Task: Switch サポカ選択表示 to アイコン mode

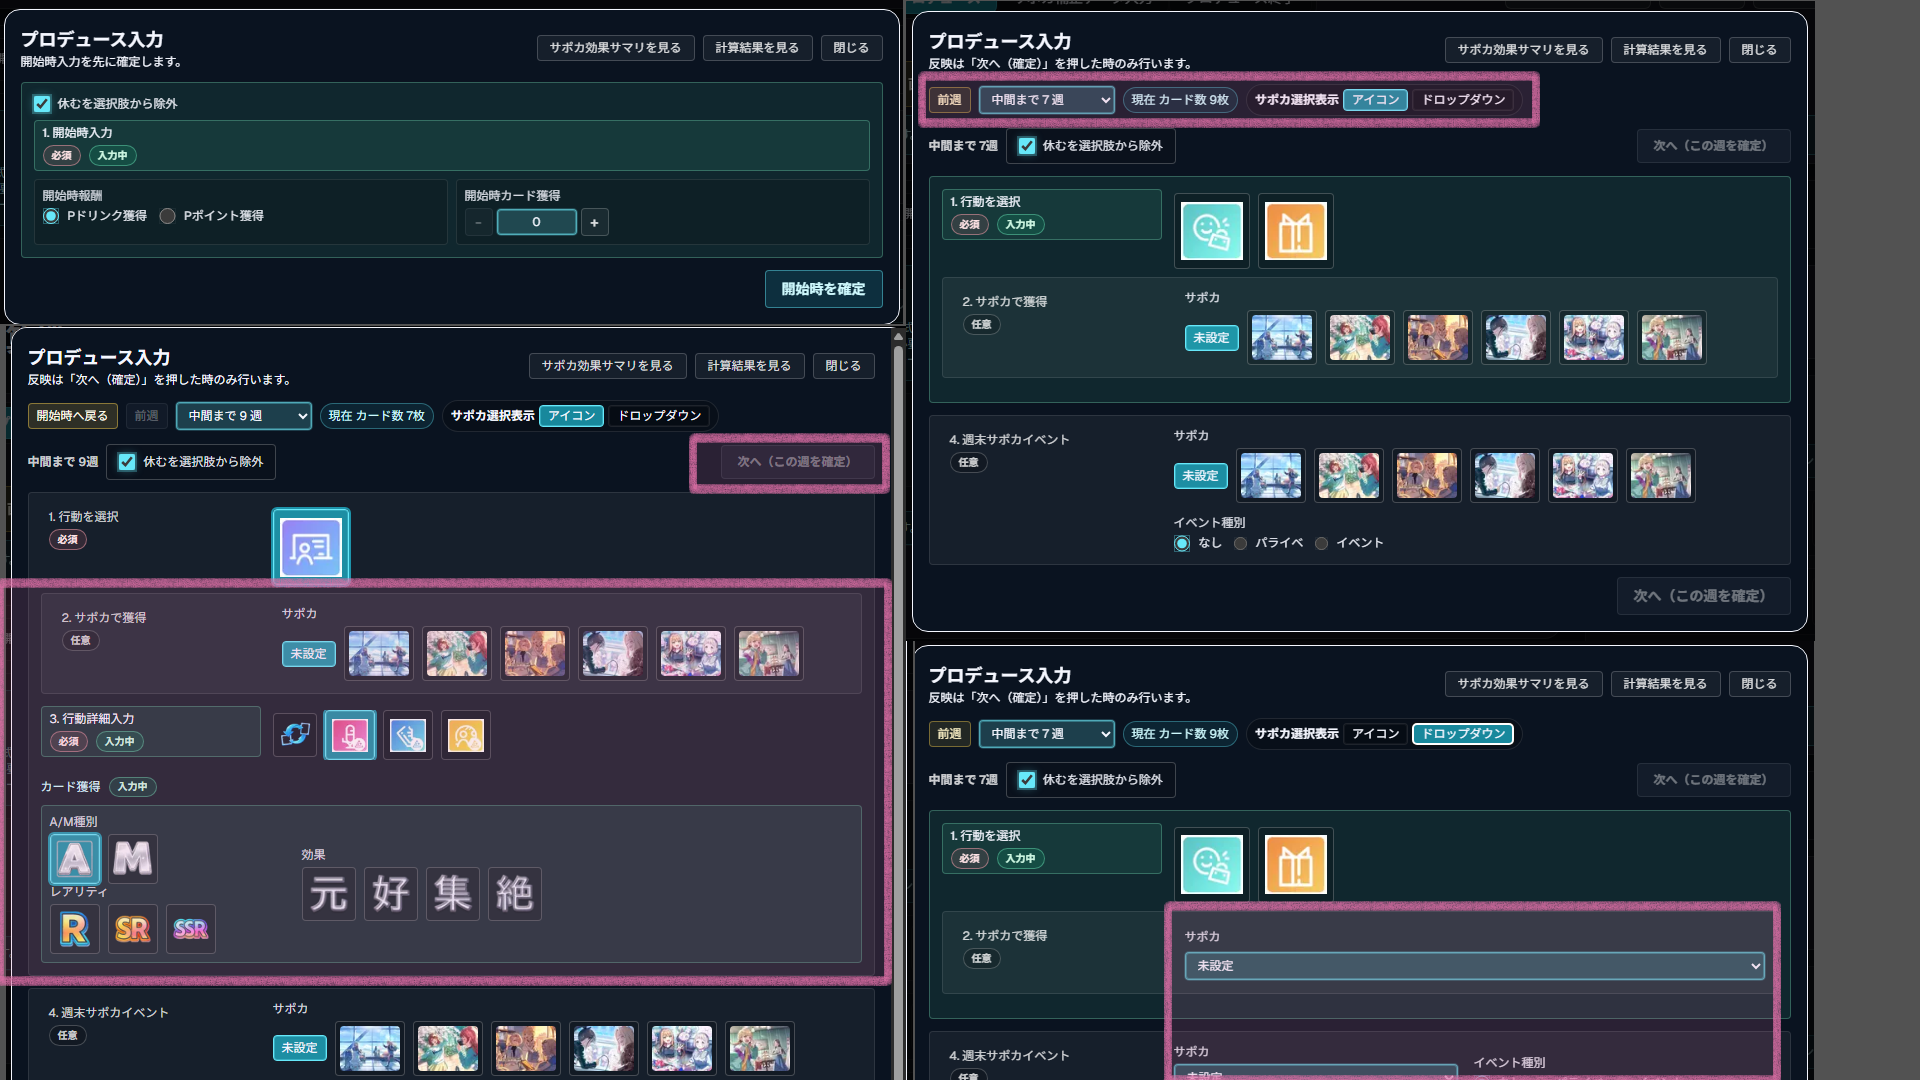Action: [1376, 733]
